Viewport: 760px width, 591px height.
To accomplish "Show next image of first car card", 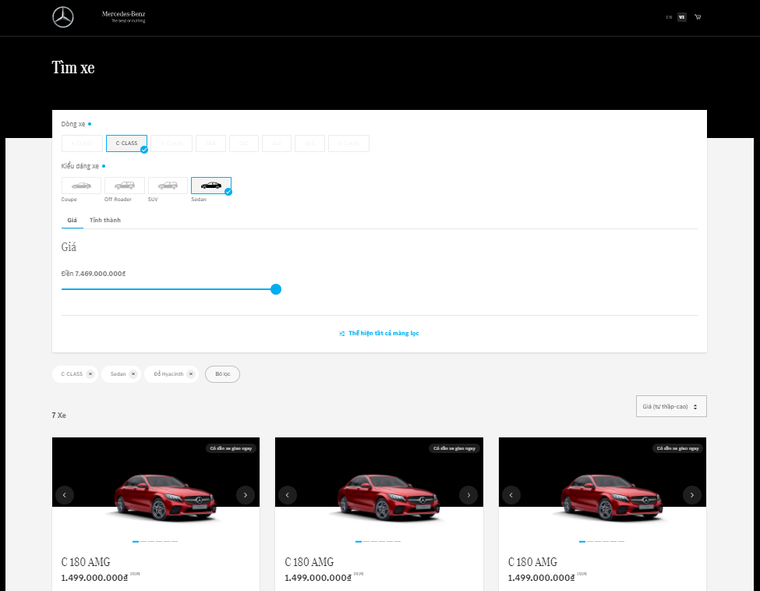I will pyautogui.click(x=245, y=494).
